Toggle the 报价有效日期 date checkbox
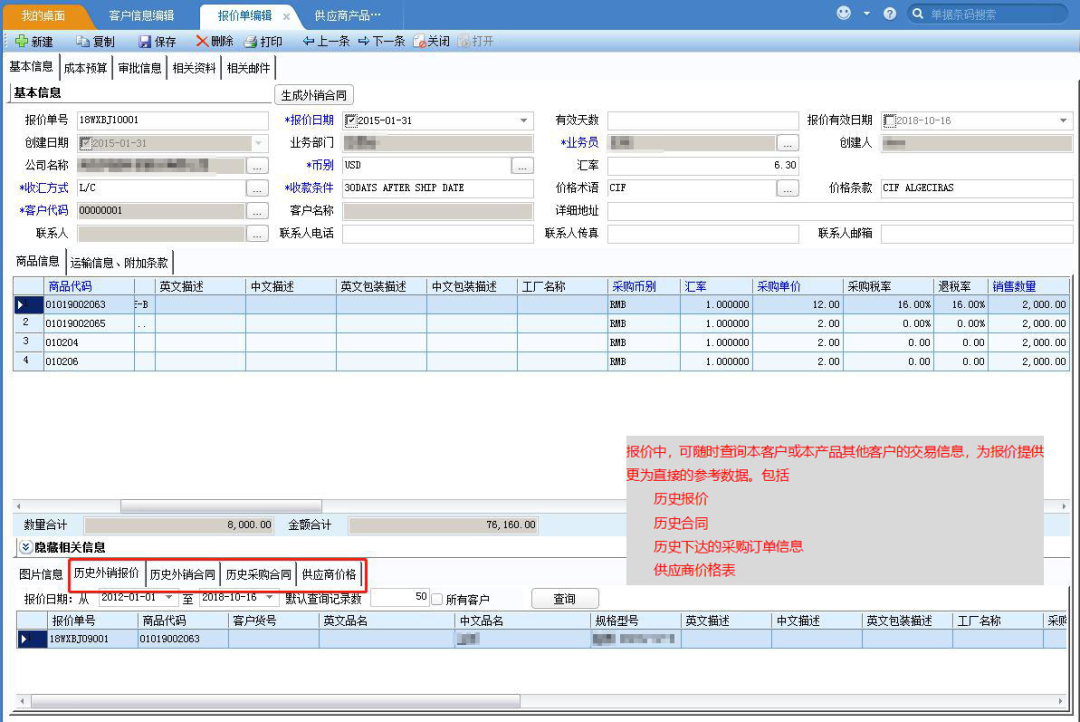The height and width of the screenshot is (722, 1080). (889, 121)
